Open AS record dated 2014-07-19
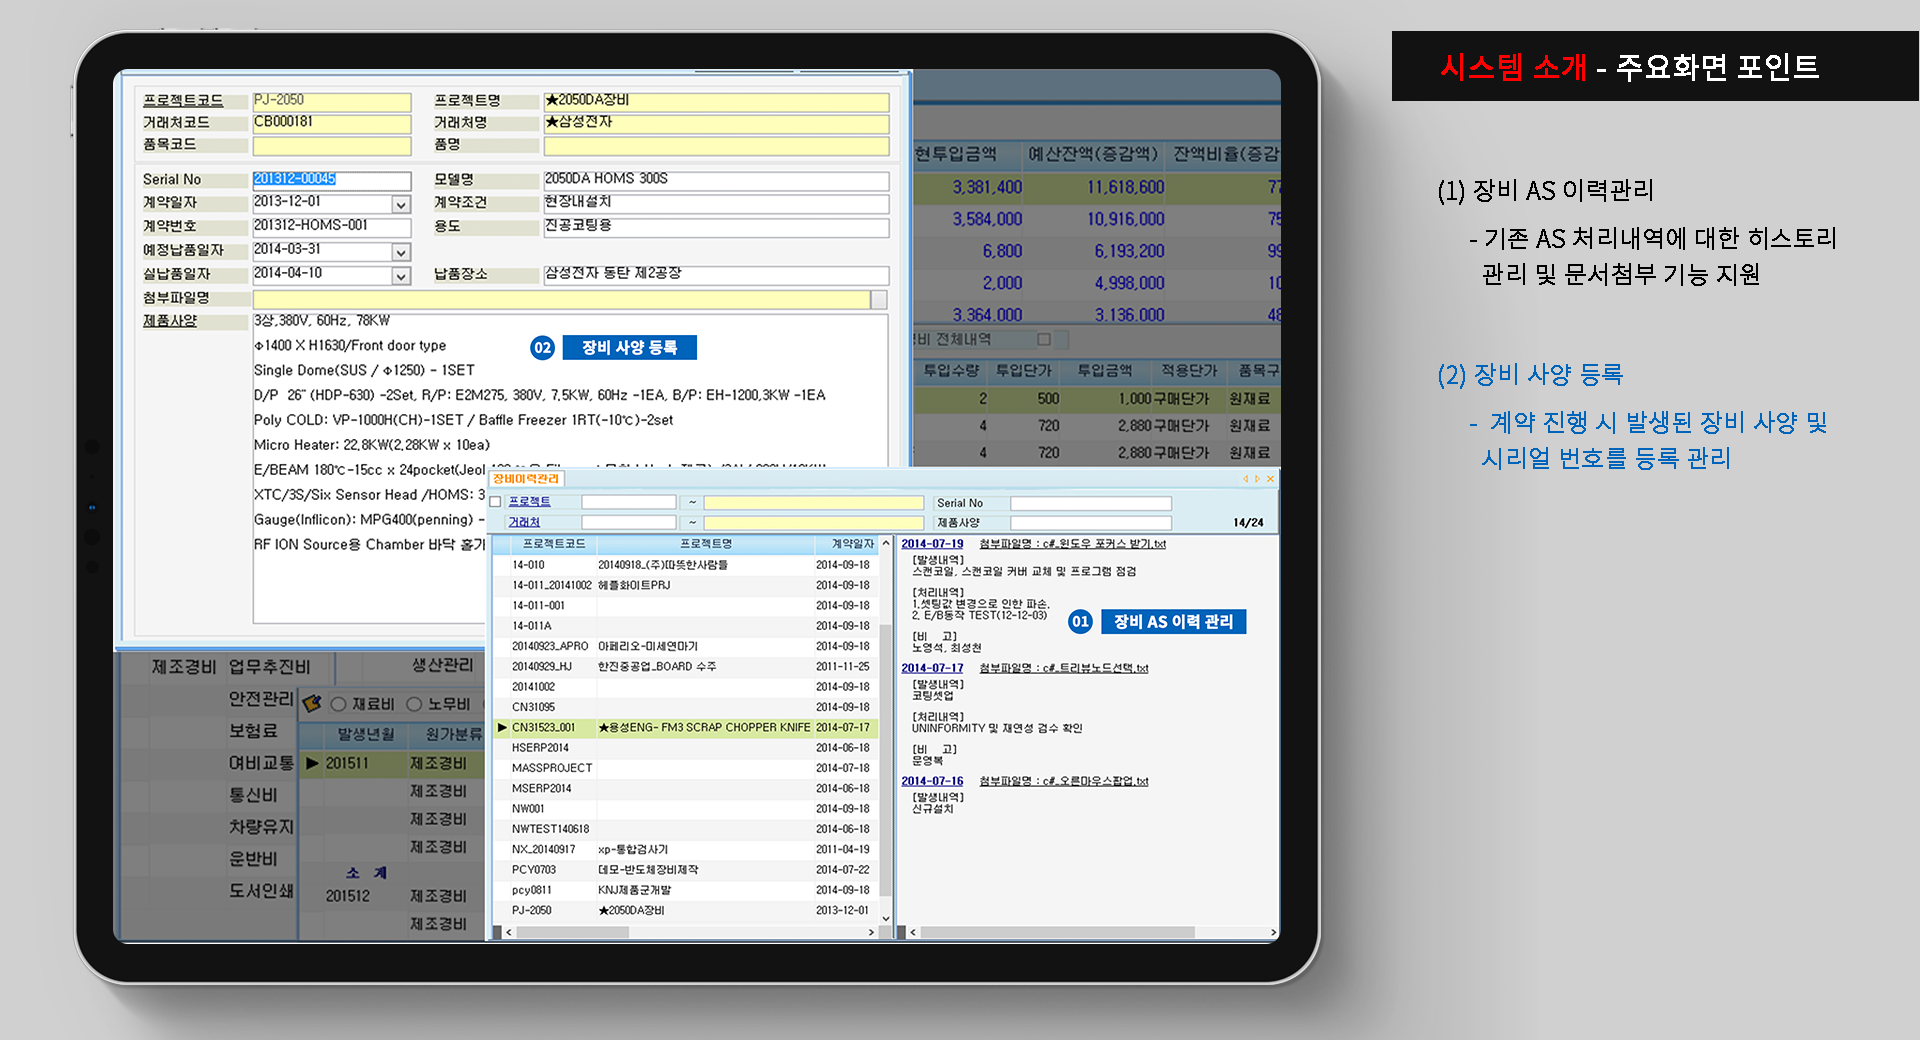Screen dimensions: 1920x1040 click(x=932, y=544)
